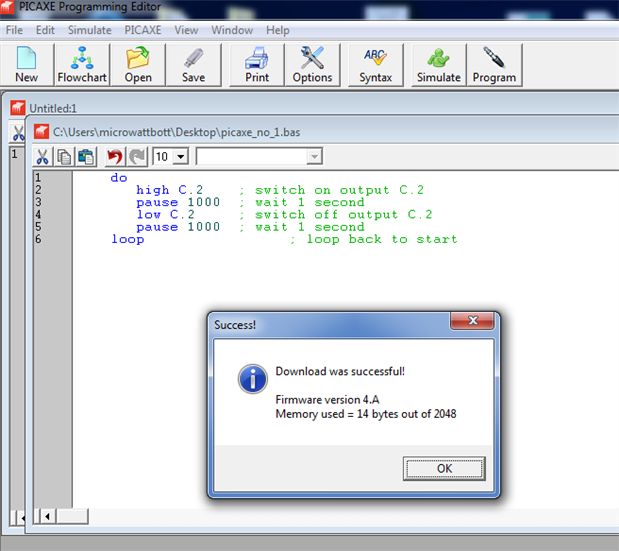
Task: Create a new file with New icon
Action: pos(26,65)
